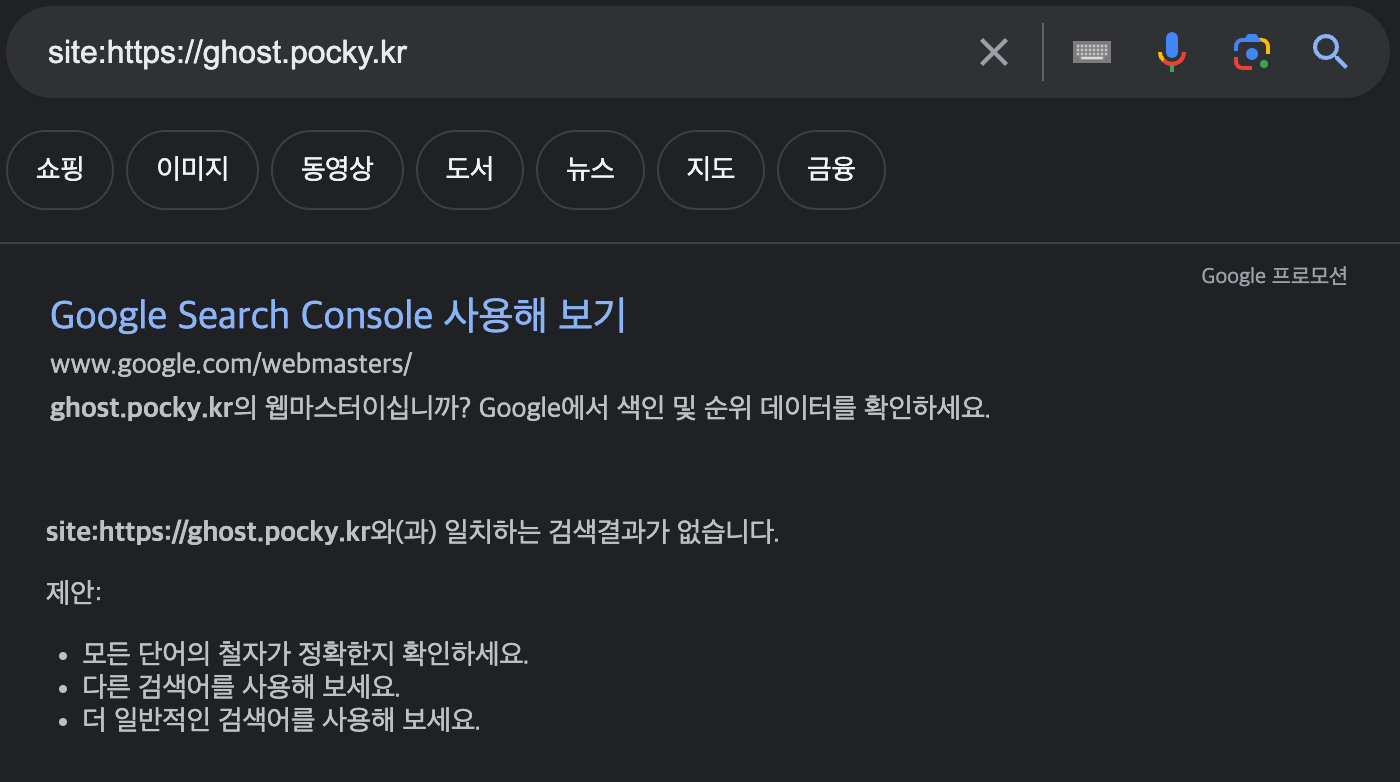Open the Google Search Console 사용해 보기 link
The image size is (1400, 782).
338,316
